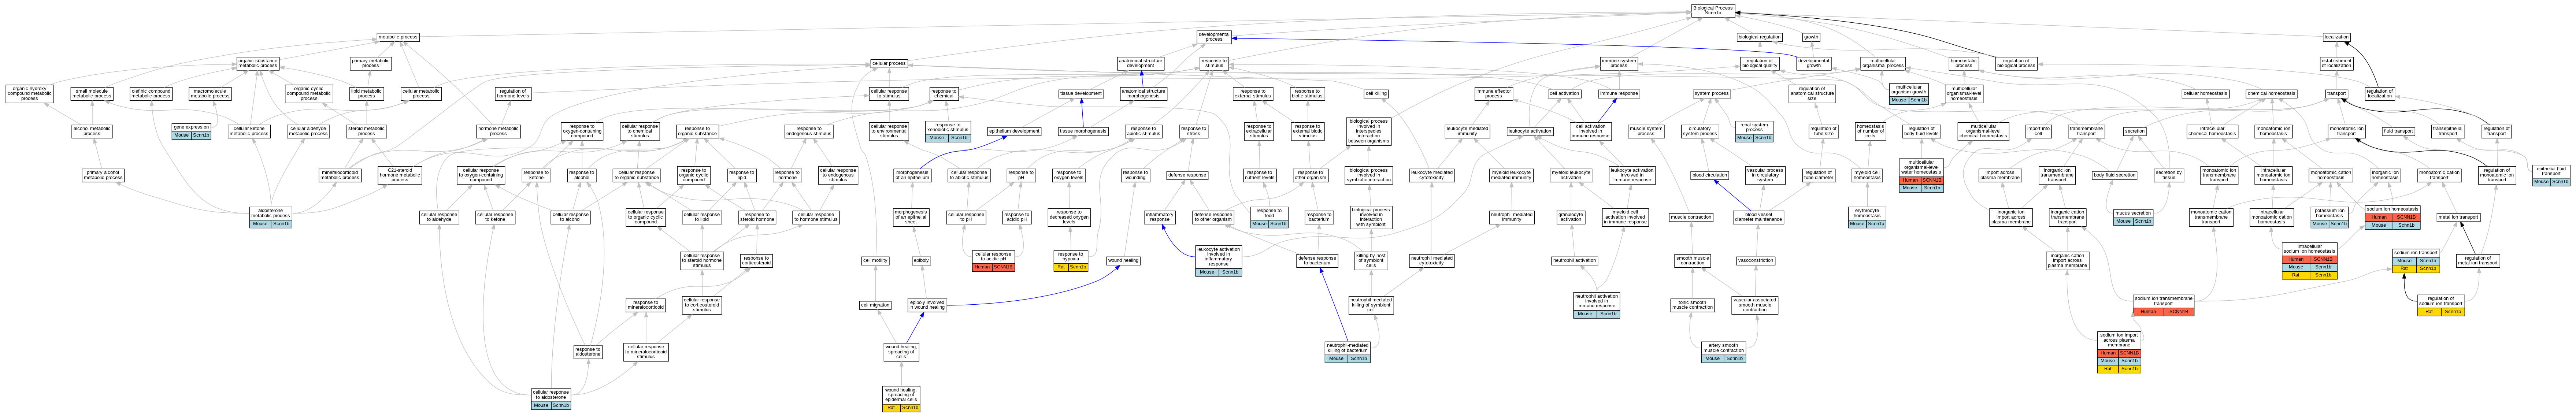Click the "muscle system process" node
The width and height of the screenshot is (2576, 416).
point(1646,131)
